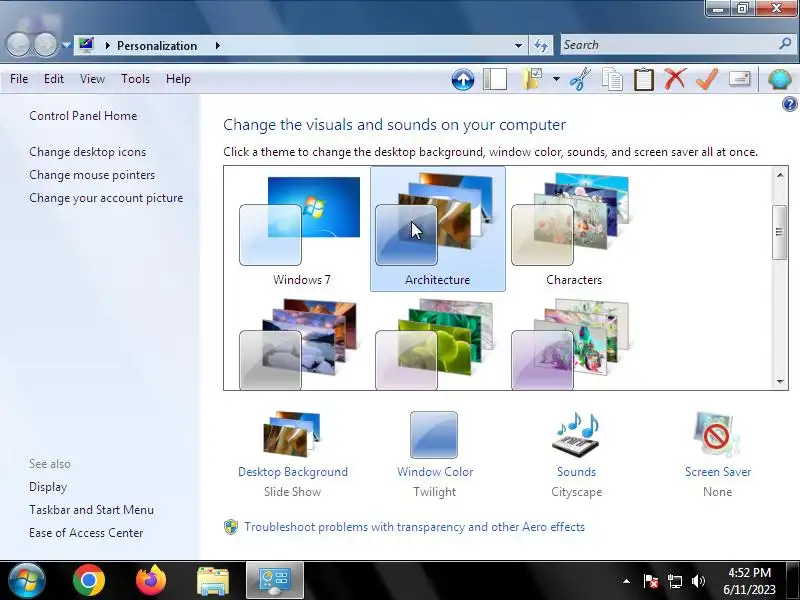Open the Windows Start button
The height and width of the screenshot is (600, 800).
coord(26,581)
